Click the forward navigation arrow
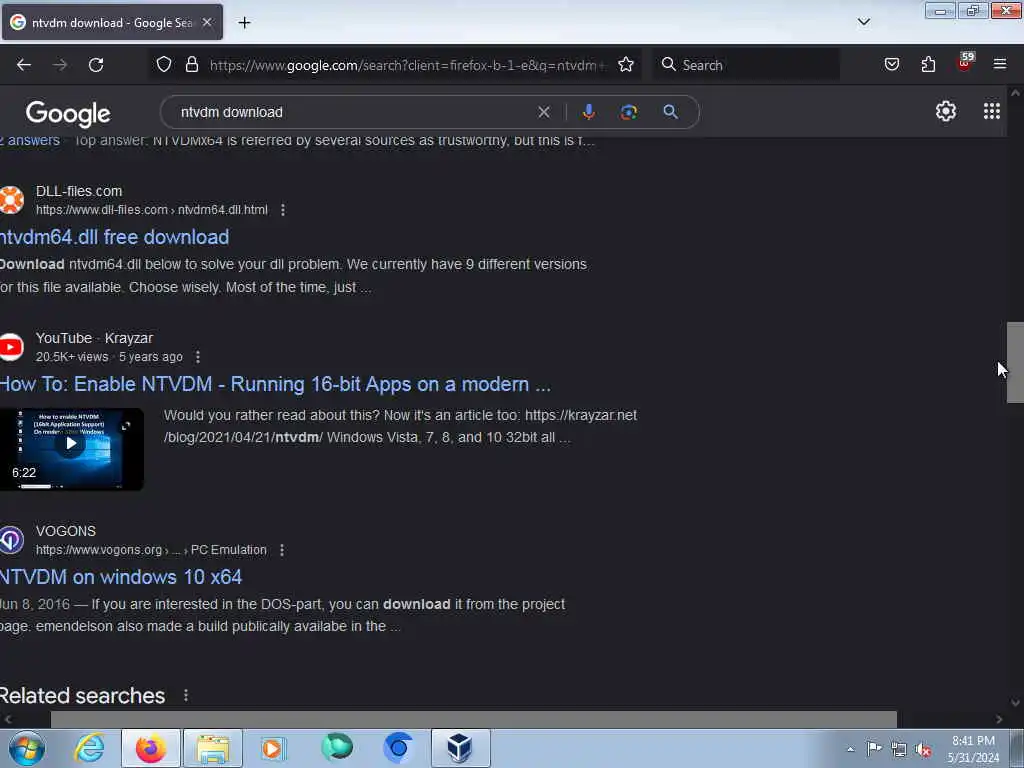This screenshot has width=1024, height=768. (x=60, y=65)
